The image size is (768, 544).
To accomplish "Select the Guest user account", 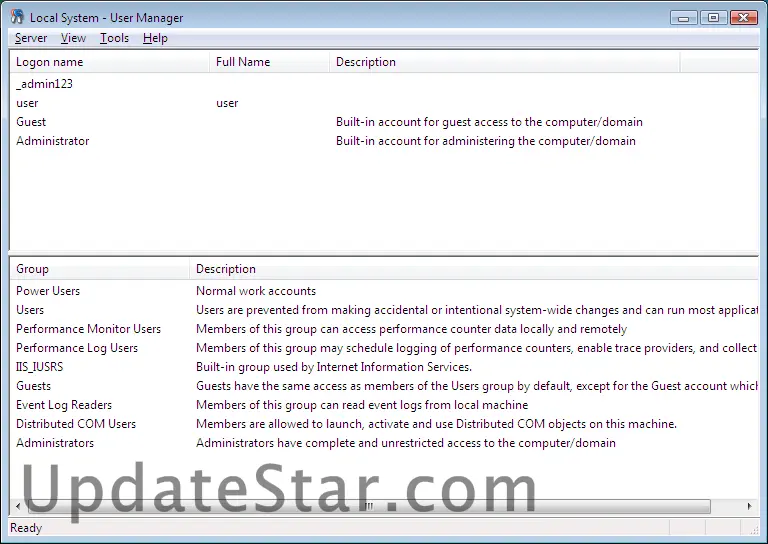I will 31,122.
